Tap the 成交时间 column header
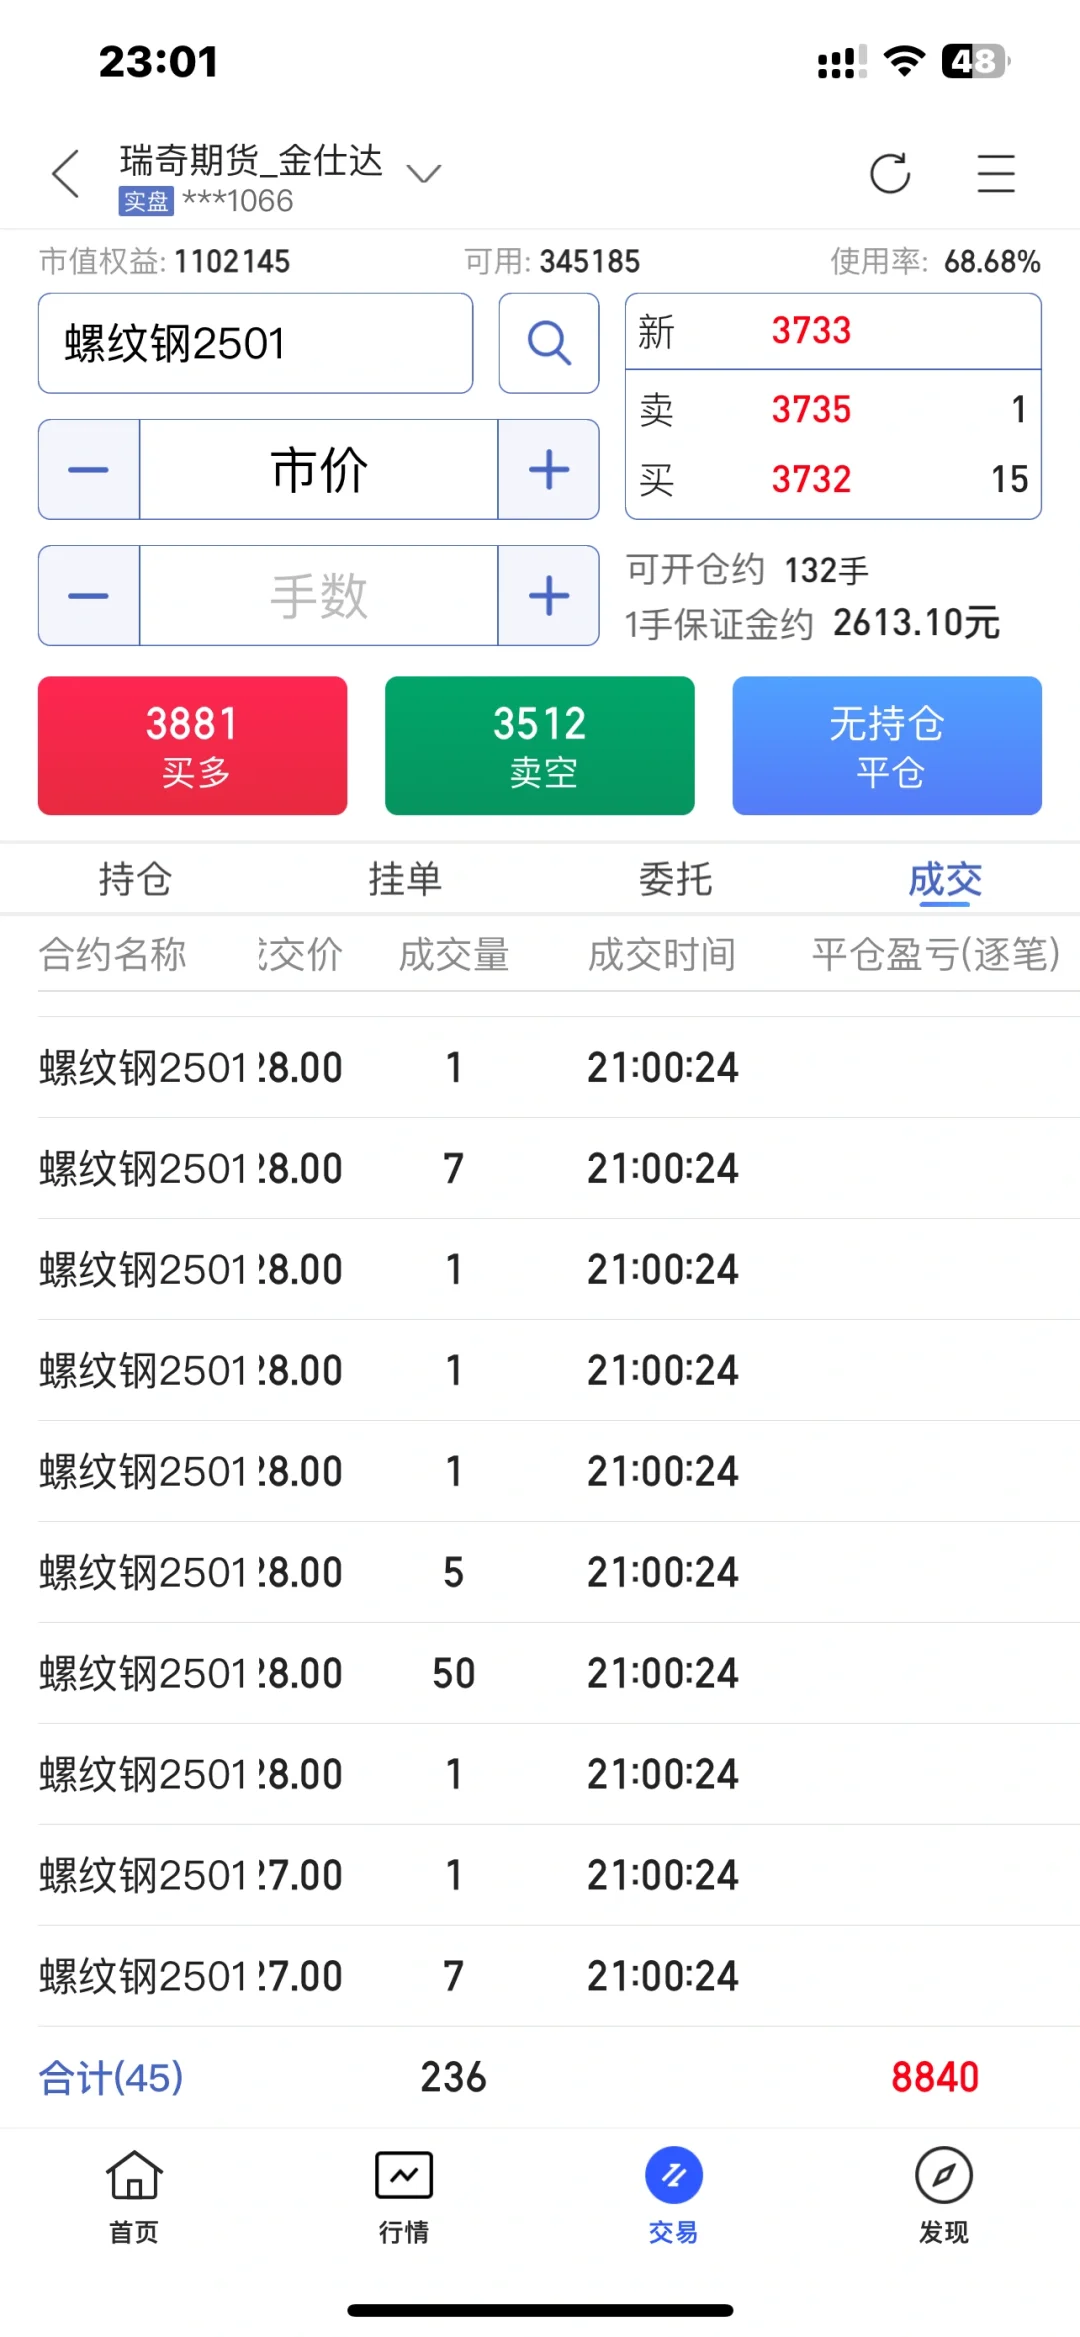 click(x=662, y=954)
